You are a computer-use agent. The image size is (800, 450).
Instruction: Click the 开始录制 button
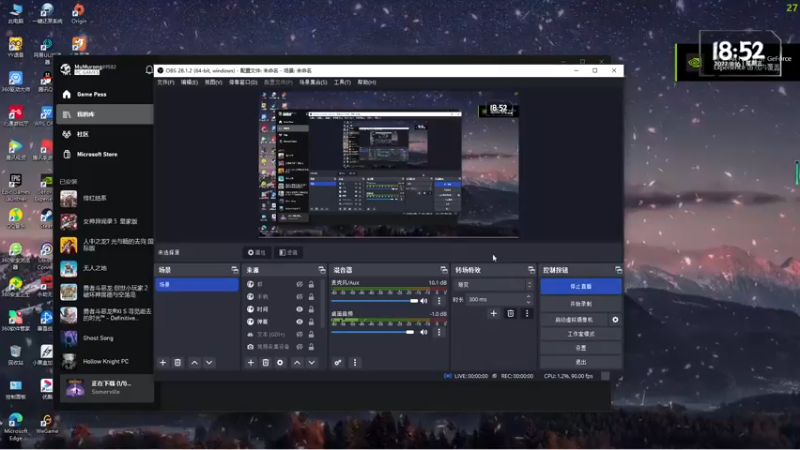coord(581,304)
